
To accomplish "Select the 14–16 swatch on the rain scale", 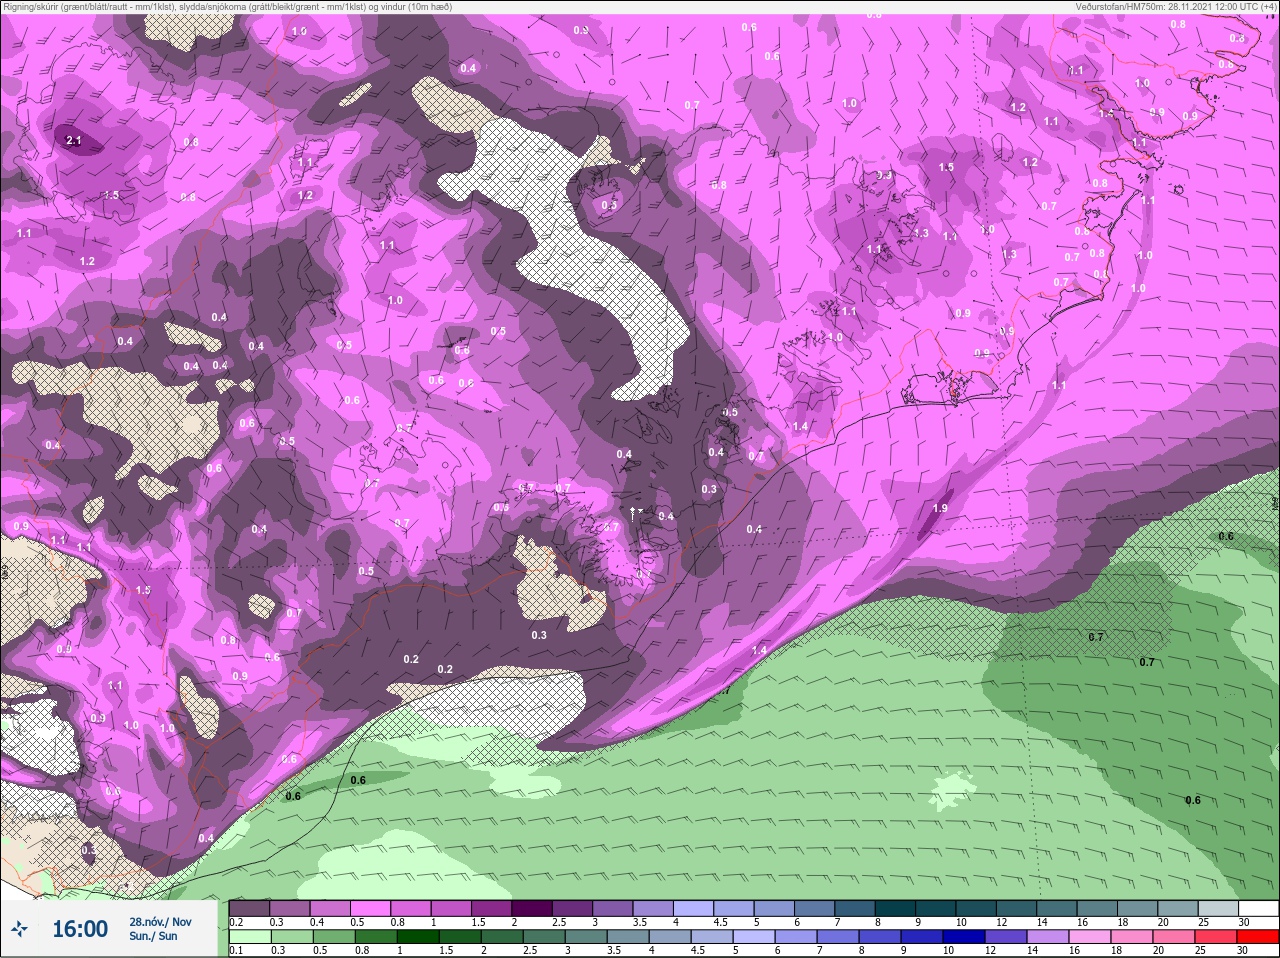I will [x=1047, y=937].
